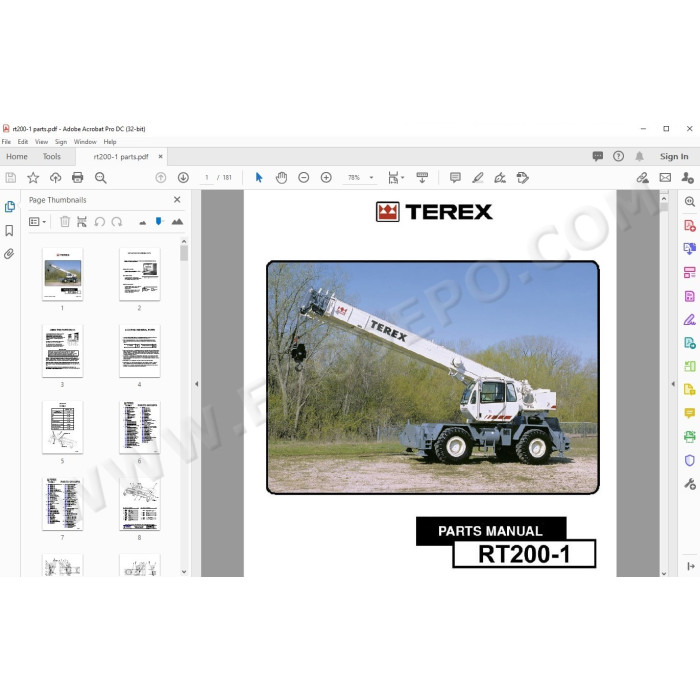Click the Save file icon

point(11,178)
